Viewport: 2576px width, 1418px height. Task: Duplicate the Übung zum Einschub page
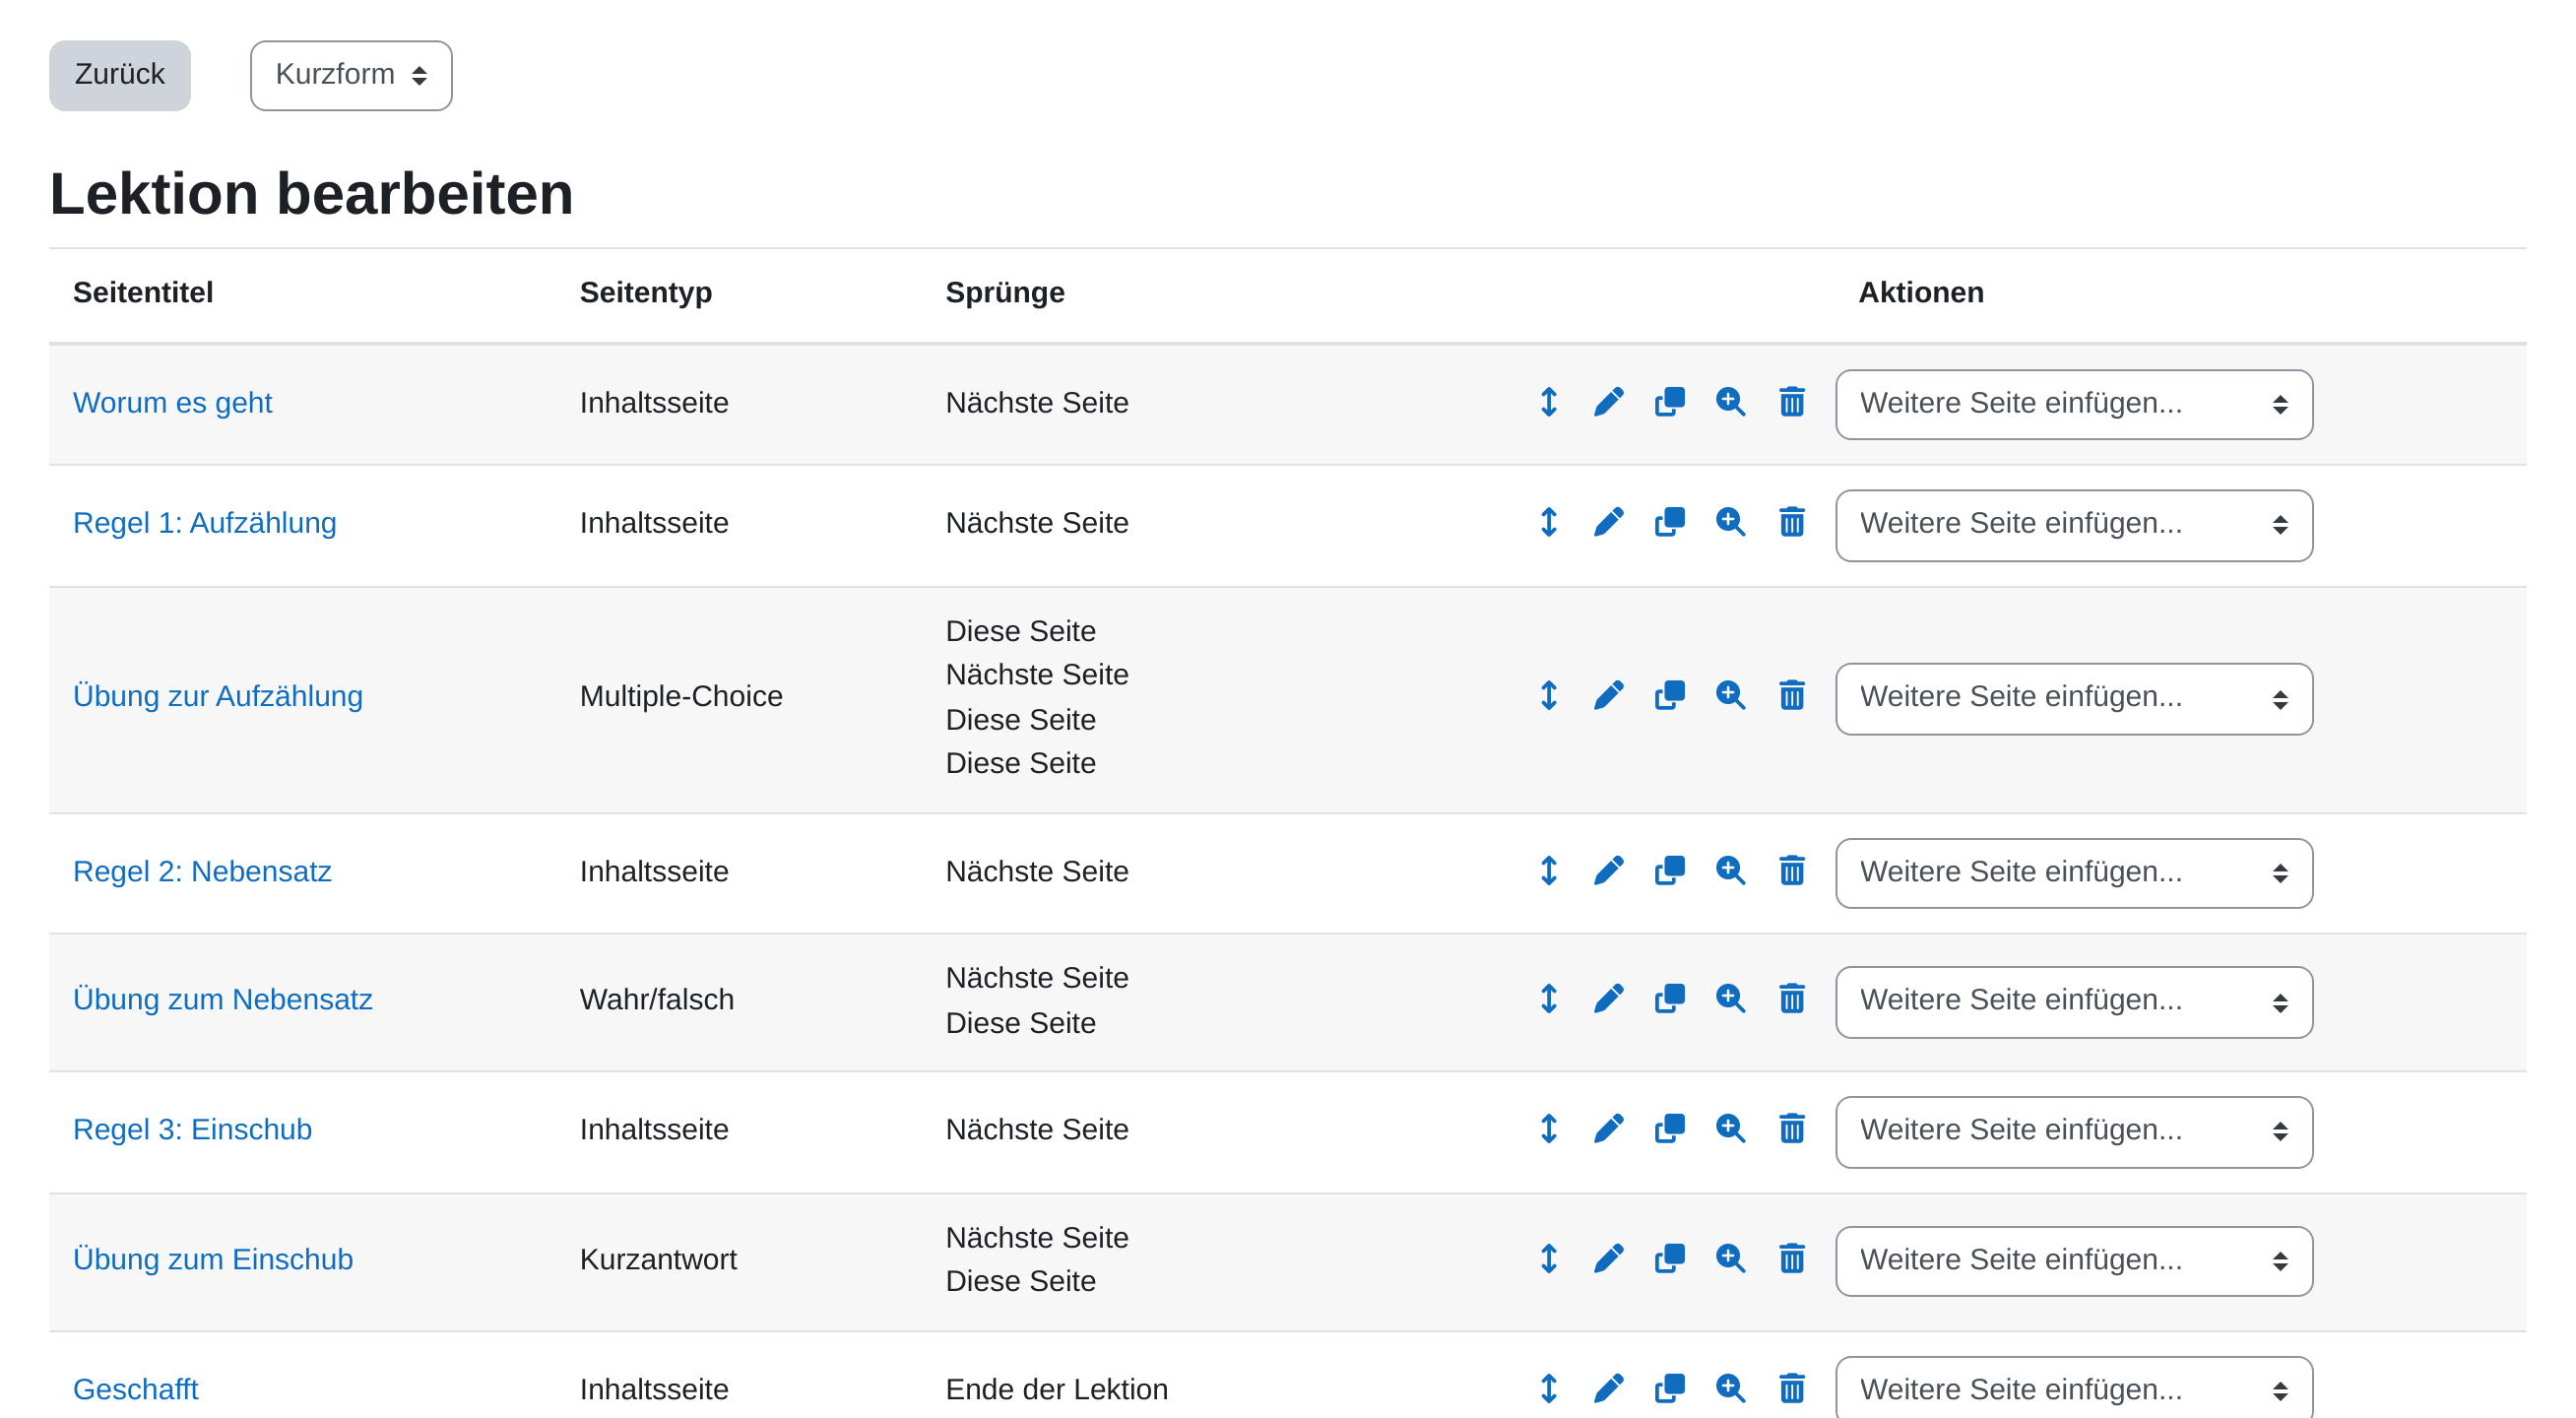1669,1258
